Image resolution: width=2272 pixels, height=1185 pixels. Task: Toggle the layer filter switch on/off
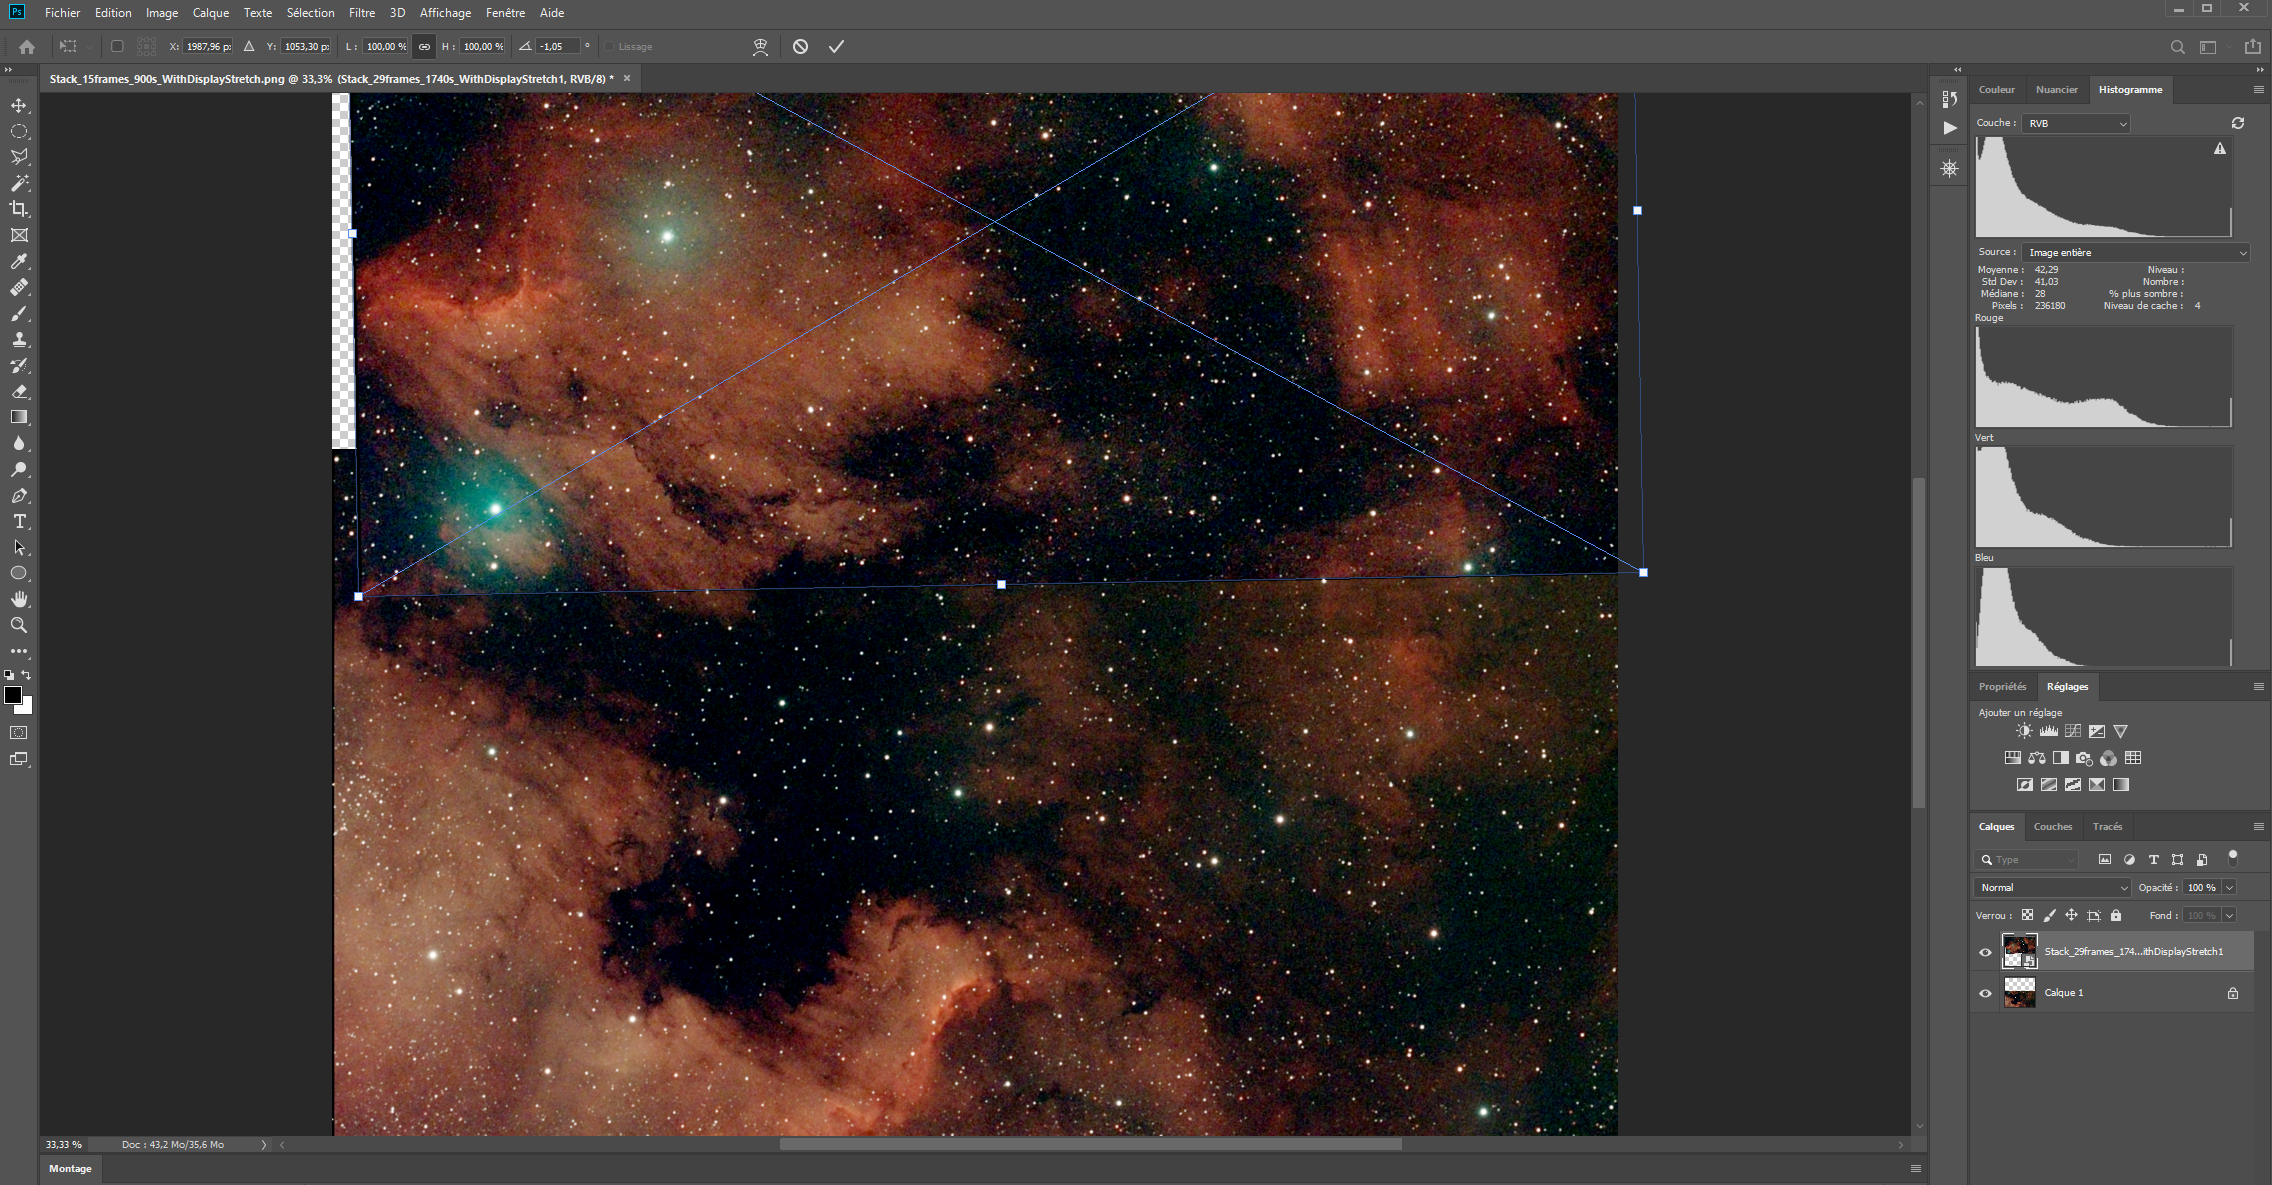(x=2233, y=857)
